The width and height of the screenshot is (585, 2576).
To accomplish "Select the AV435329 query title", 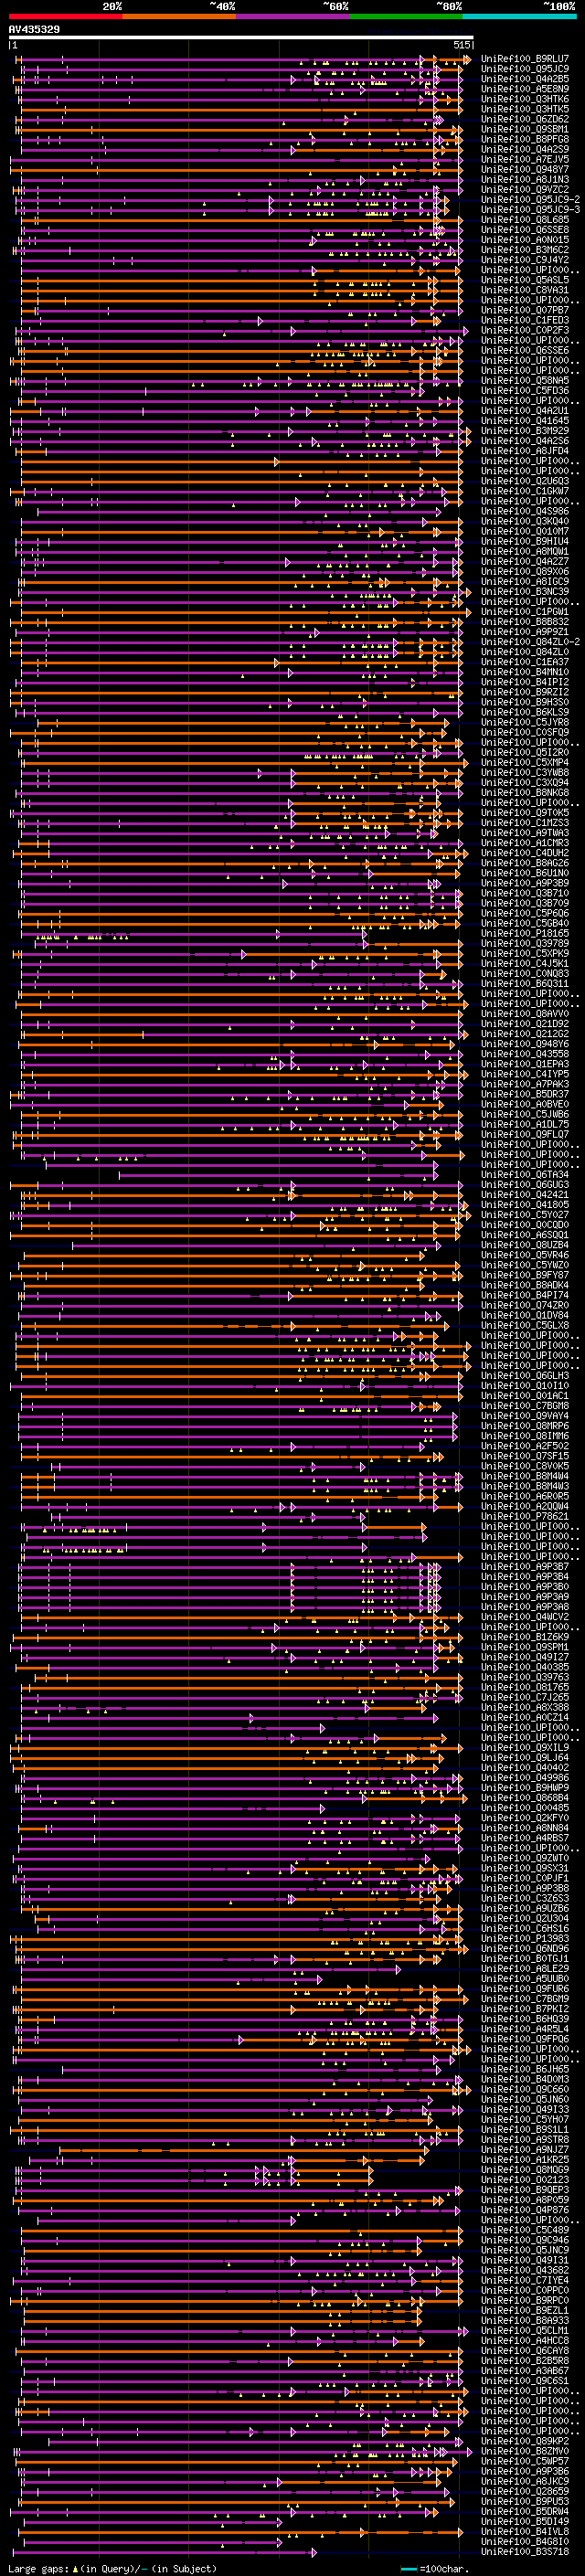I will [34, 30].
